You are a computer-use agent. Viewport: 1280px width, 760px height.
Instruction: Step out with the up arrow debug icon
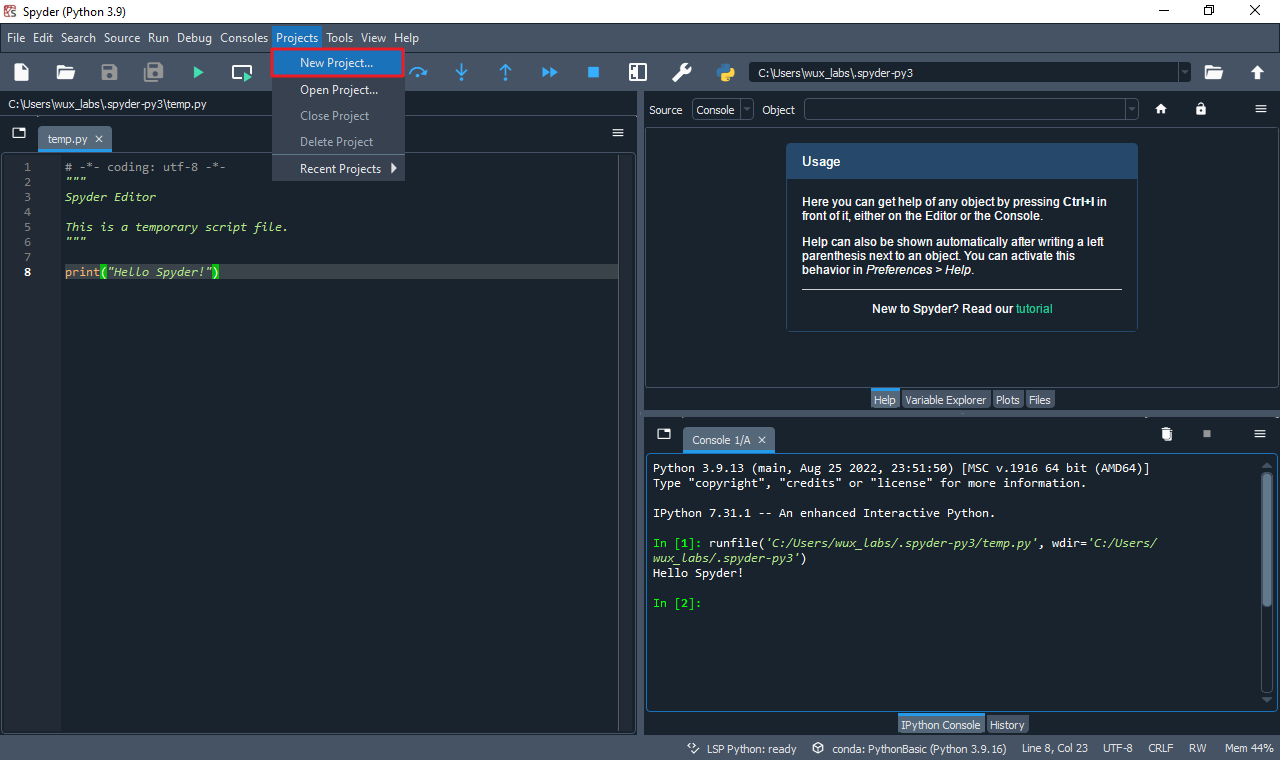[x=506, y=72]
